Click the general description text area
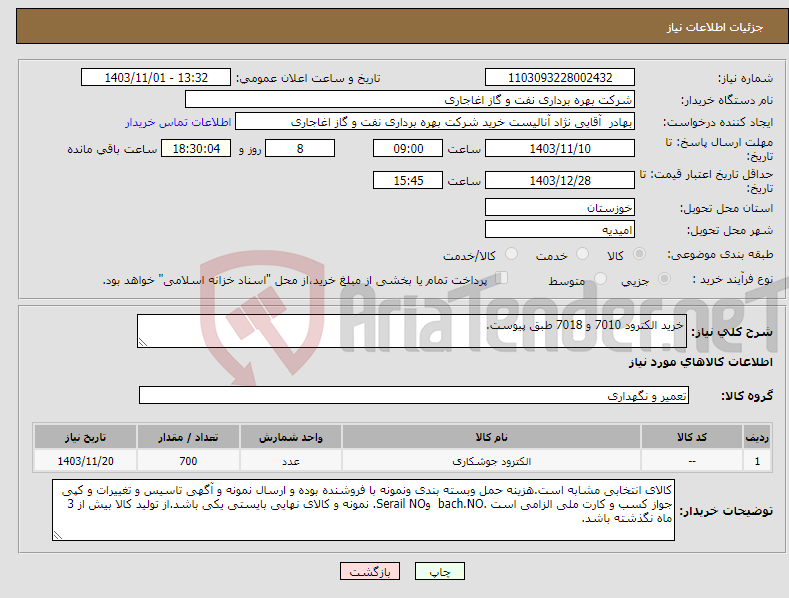 (412, 331)
